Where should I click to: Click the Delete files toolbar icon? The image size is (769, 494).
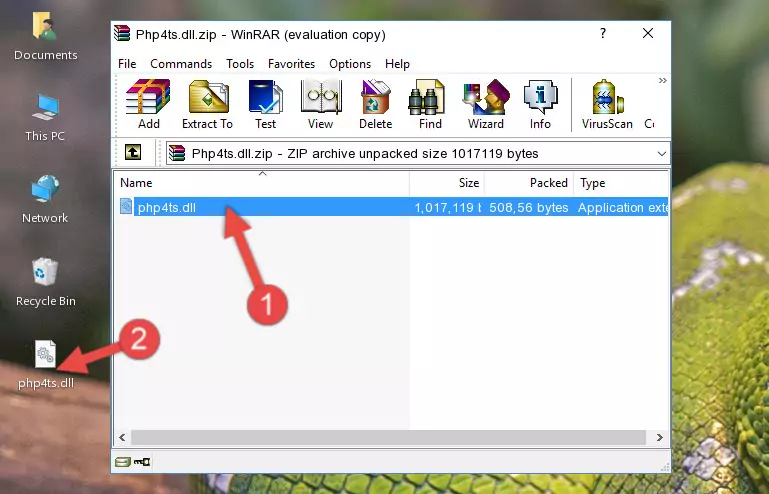tap(376, 104)
